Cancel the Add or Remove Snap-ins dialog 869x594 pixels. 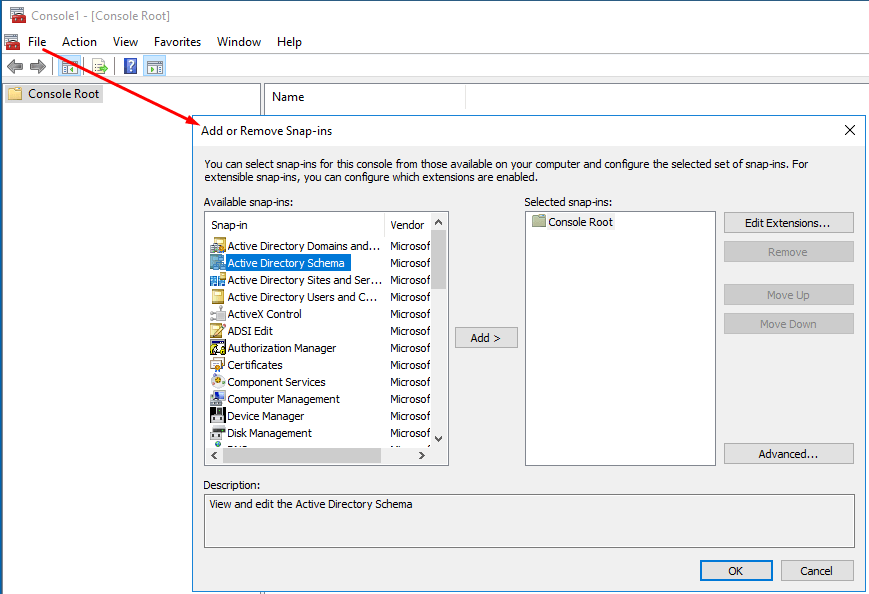(x=816, y=571)
